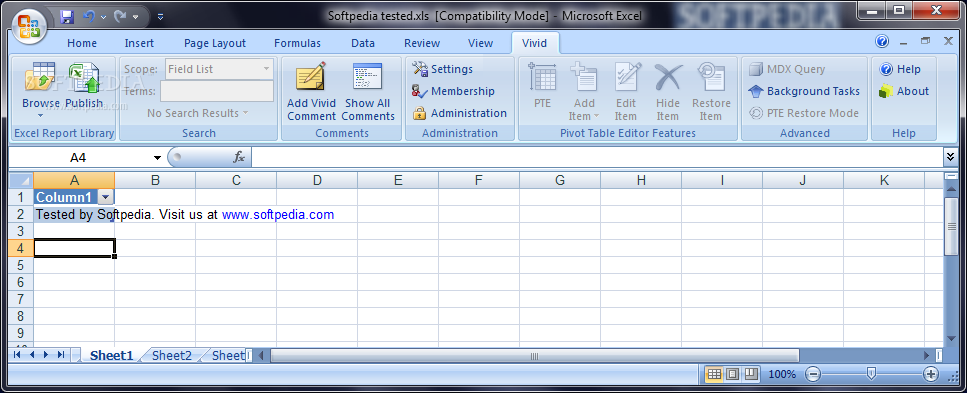967x393 pixels.
Task: Save workbook via Quick Access toolbar
Action: pyautogui.click(x=67, y=17)
